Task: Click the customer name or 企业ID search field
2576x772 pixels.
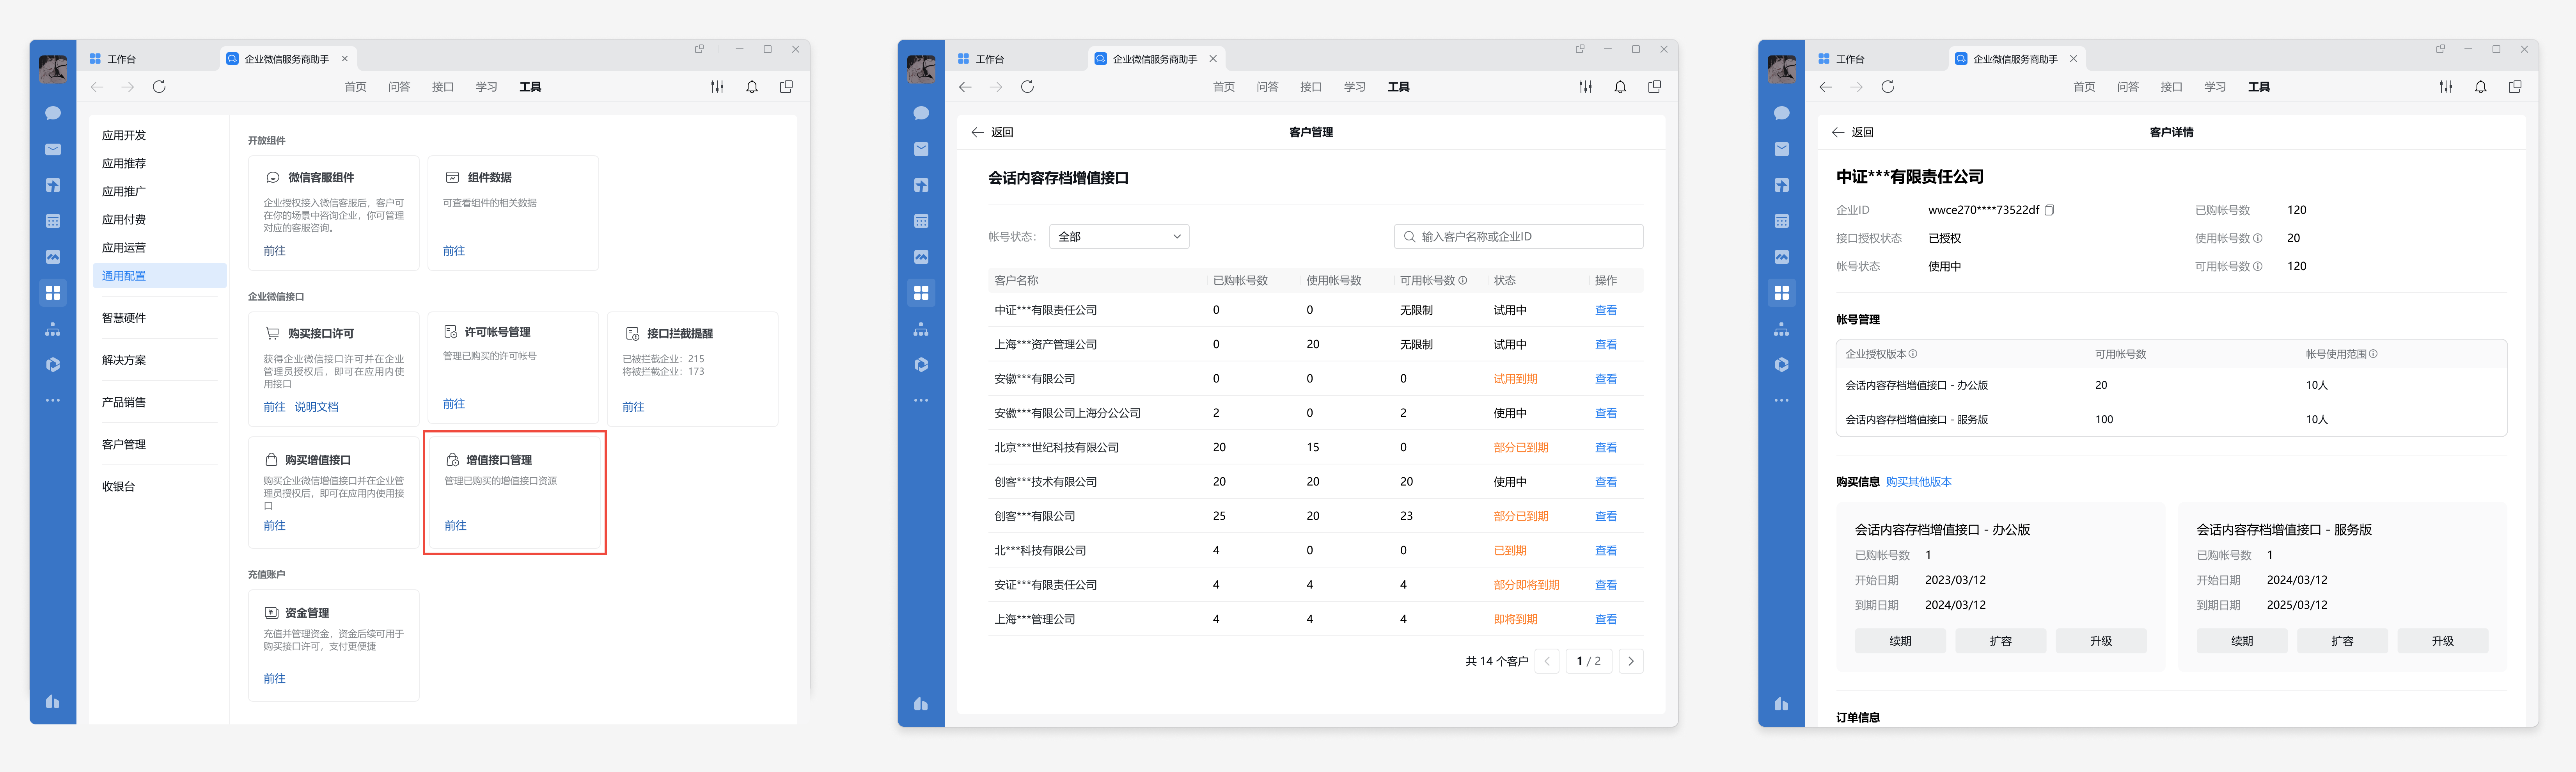Action: point(1518,237)
